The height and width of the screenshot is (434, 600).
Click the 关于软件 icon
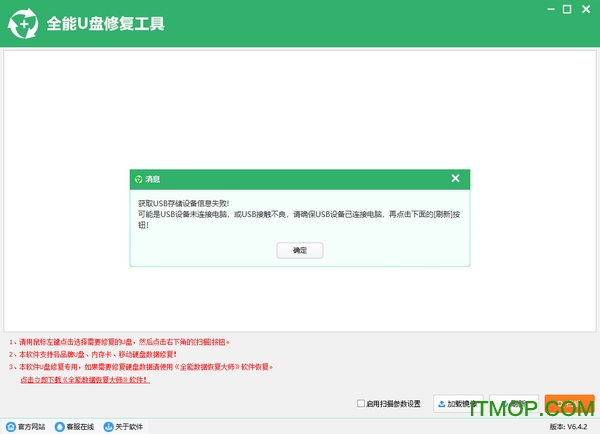109,426
